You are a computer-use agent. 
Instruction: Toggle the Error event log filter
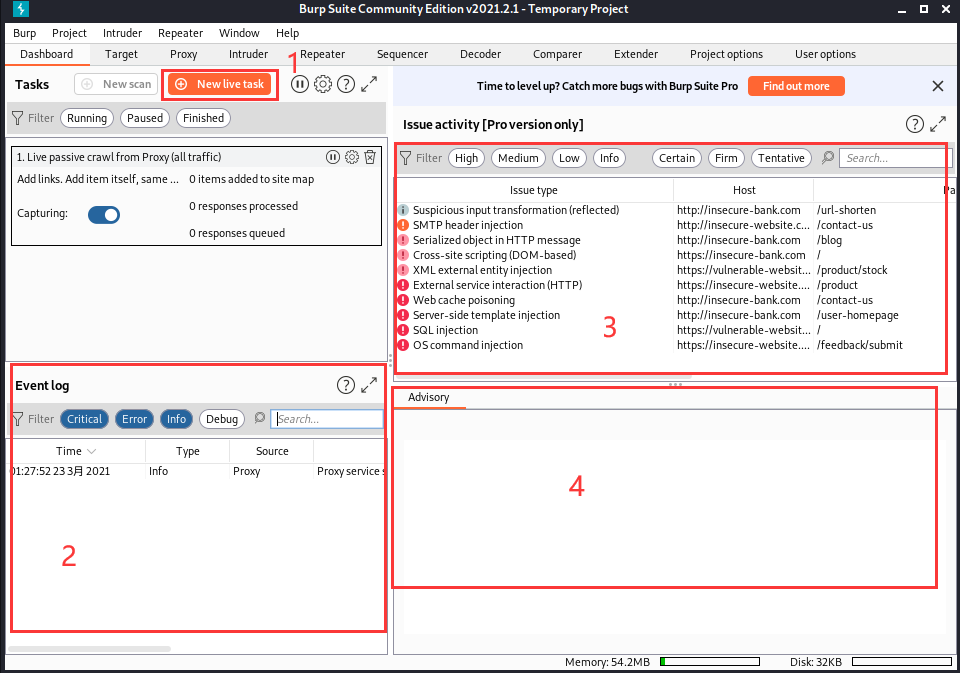pos(134,419)
